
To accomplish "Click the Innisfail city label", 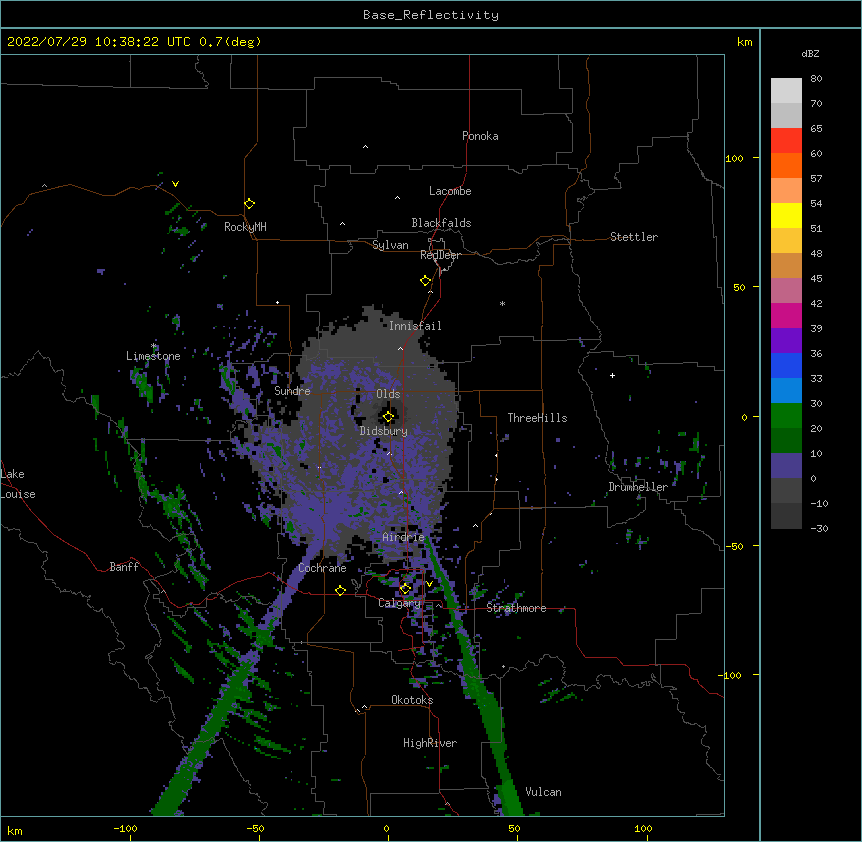I will click(x=416, y=326).
